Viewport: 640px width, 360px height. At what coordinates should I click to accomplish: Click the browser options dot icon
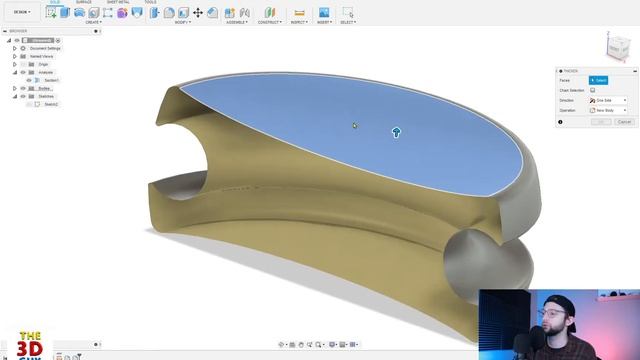pyautogui.click(x=96, y=31)
